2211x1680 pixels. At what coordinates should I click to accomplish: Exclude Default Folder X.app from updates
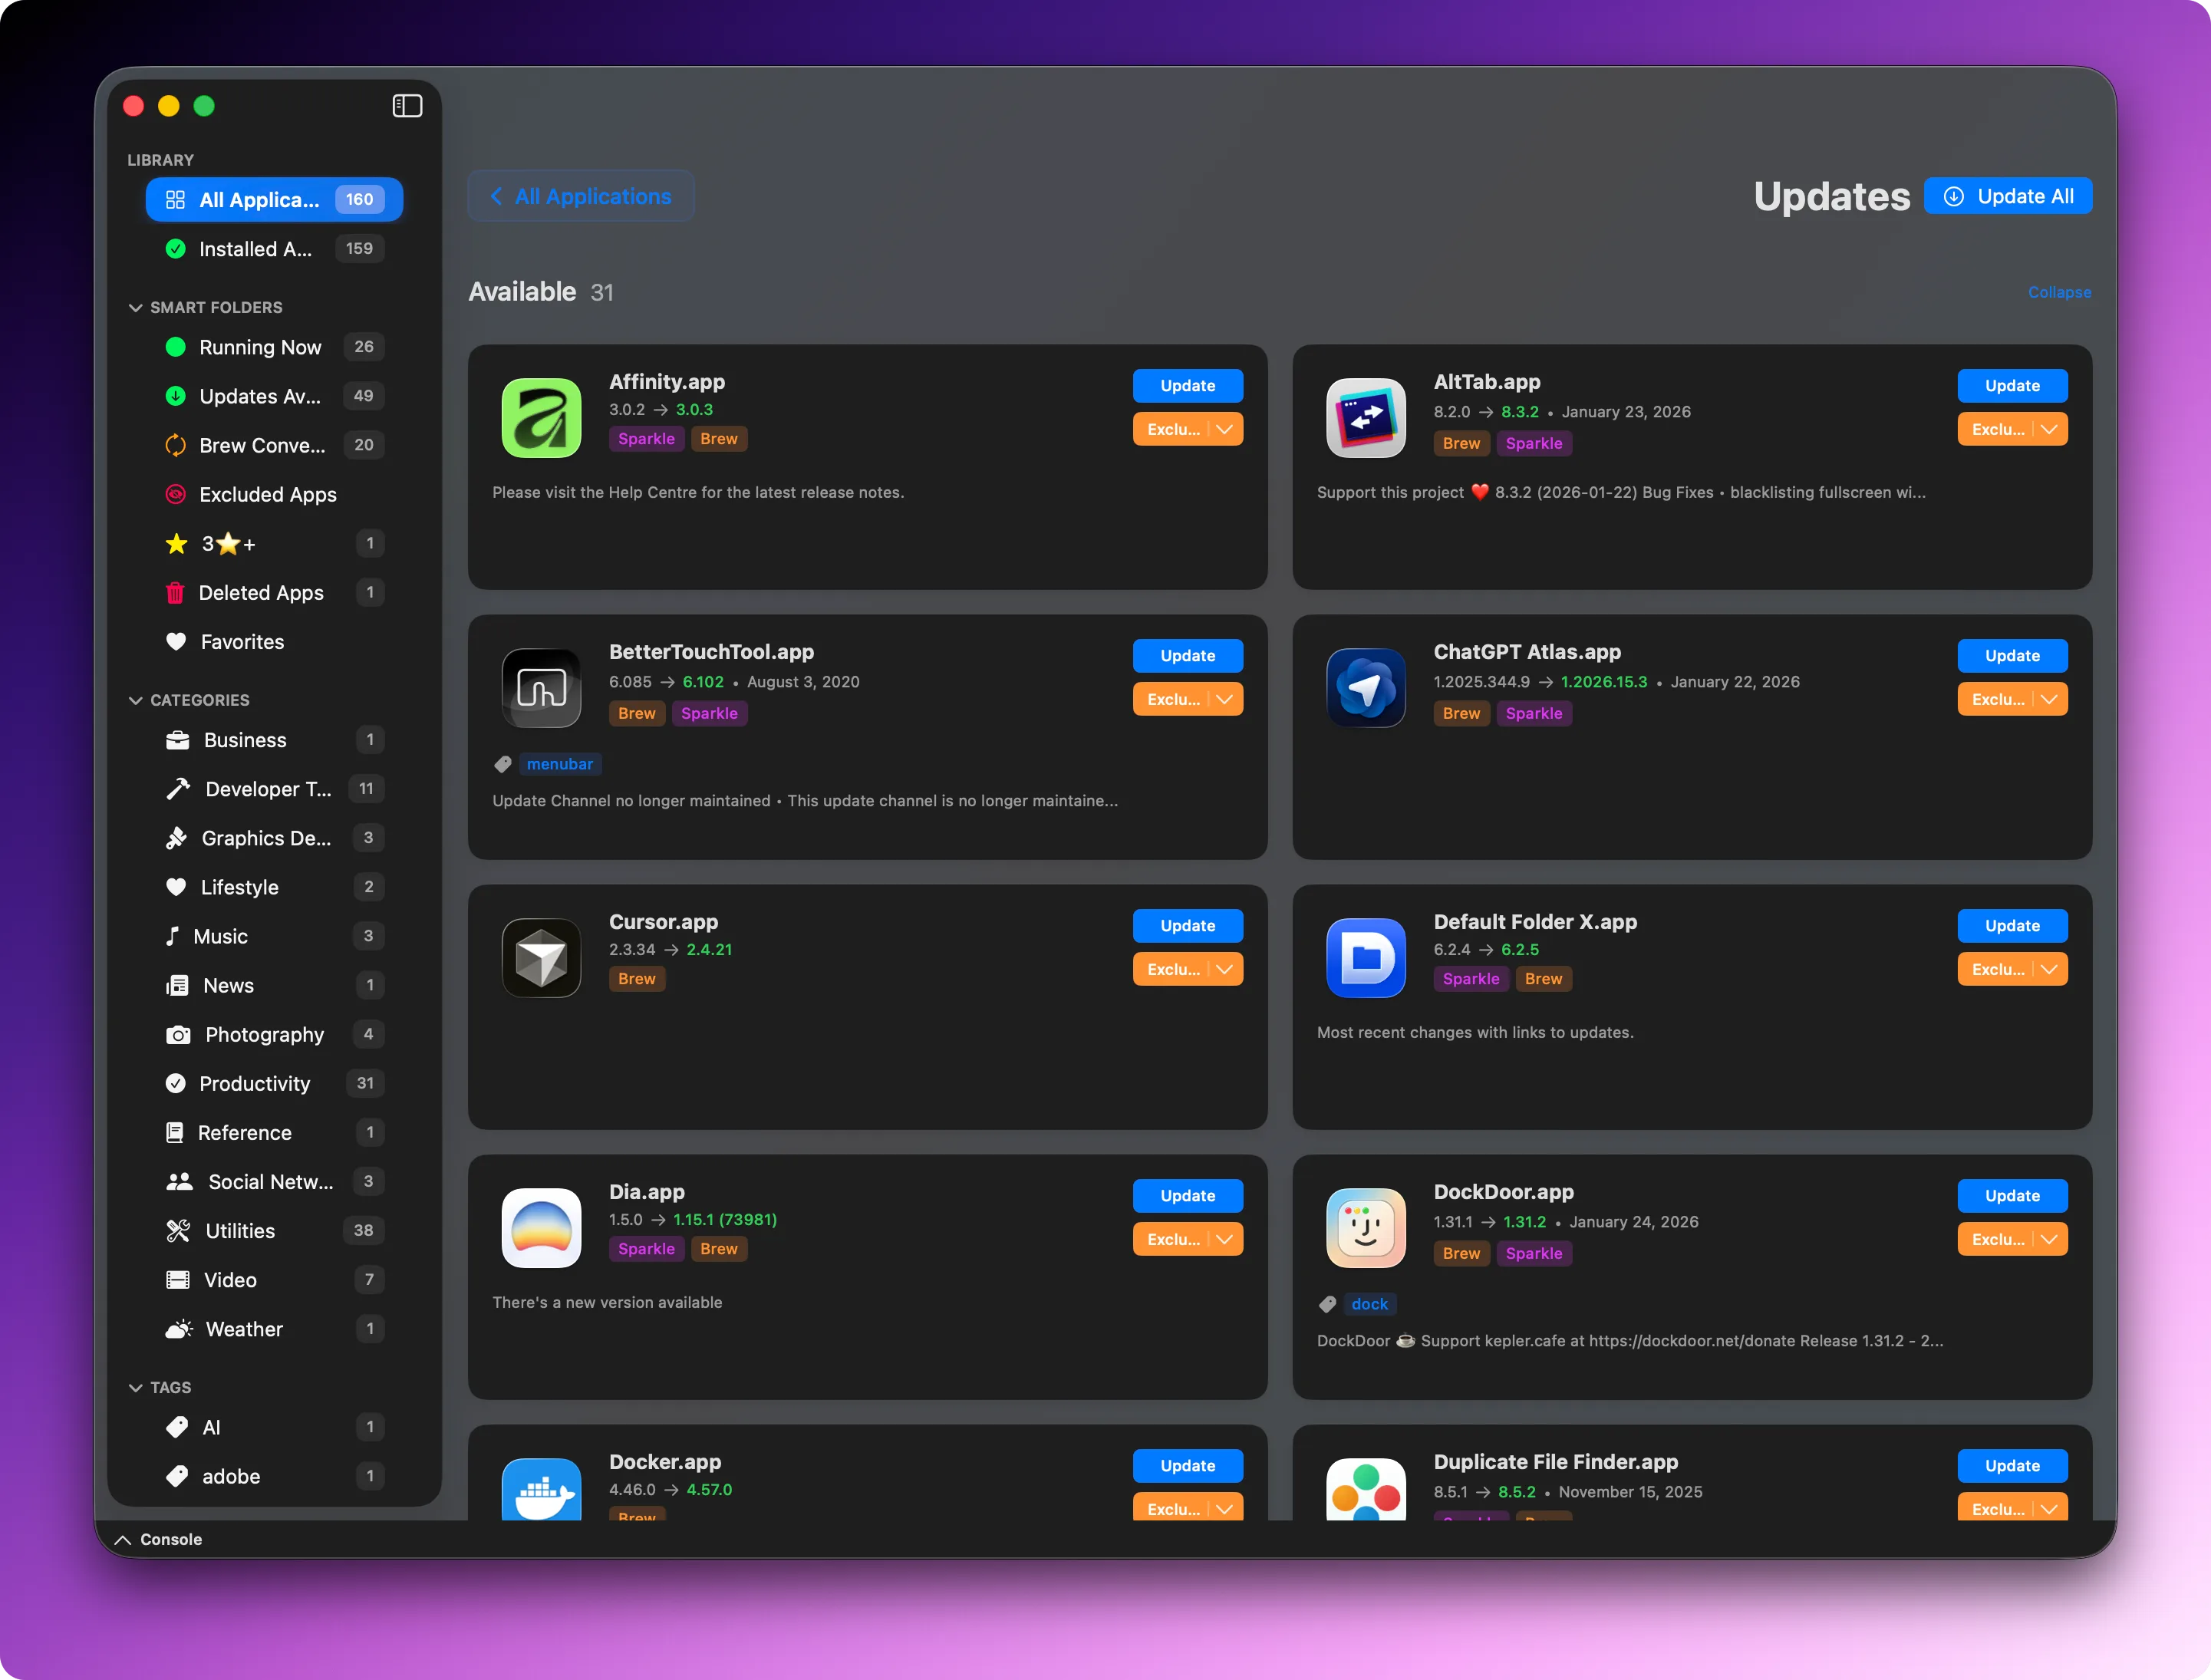pos(1995,969)
